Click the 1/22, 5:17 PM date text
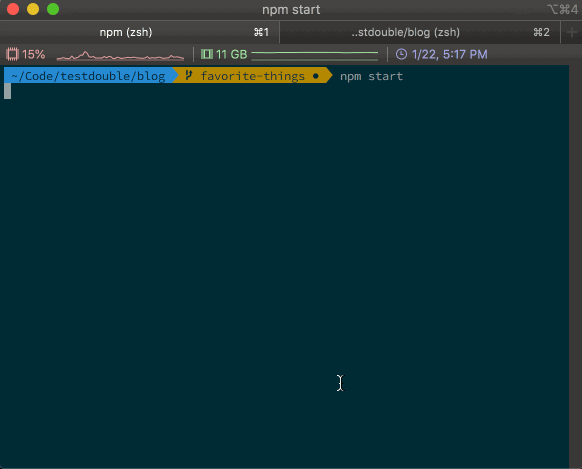582x469 pixels. click(x=449, y=55)
